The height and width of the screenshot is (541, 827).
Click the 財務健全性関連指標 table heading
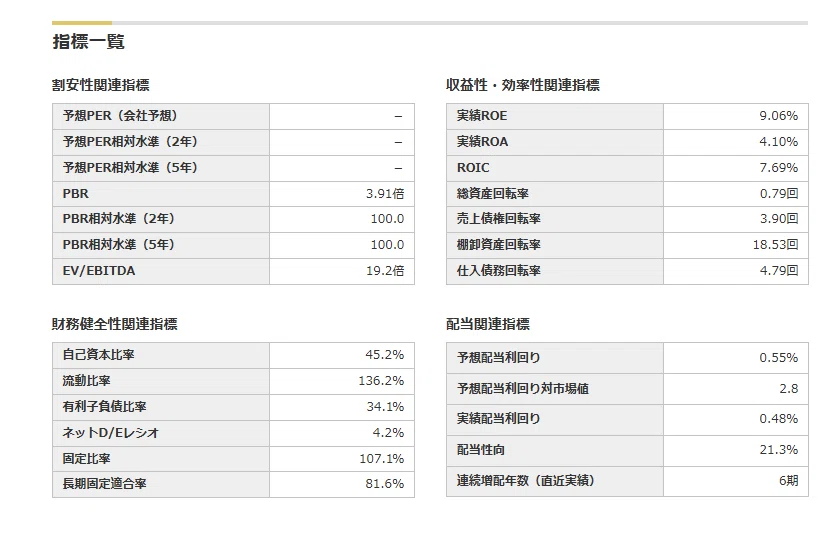tap(114, 324)
